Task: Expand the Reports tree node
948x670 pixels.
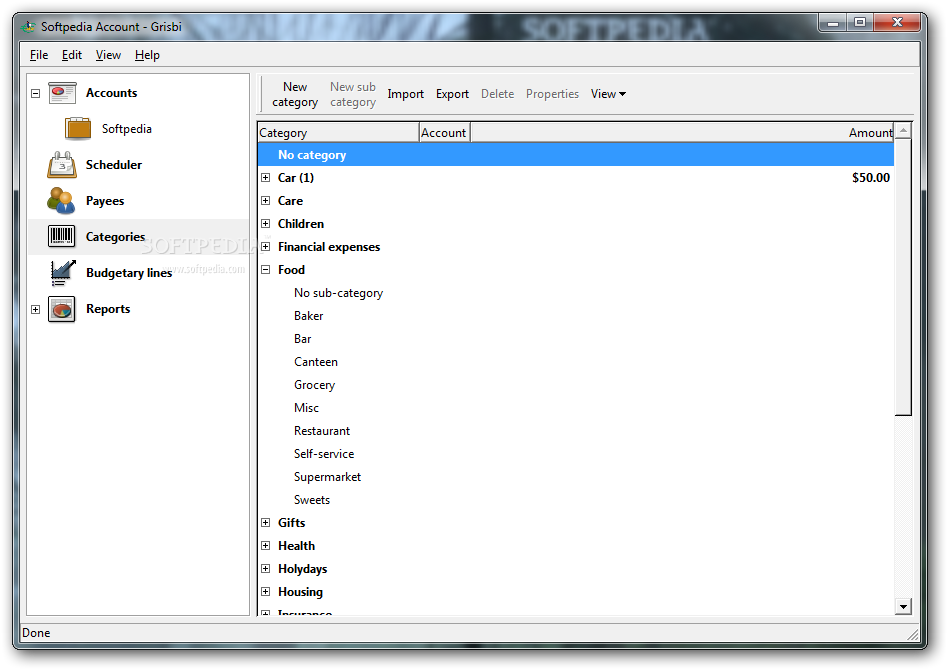Action: click(x=36, y=310)
